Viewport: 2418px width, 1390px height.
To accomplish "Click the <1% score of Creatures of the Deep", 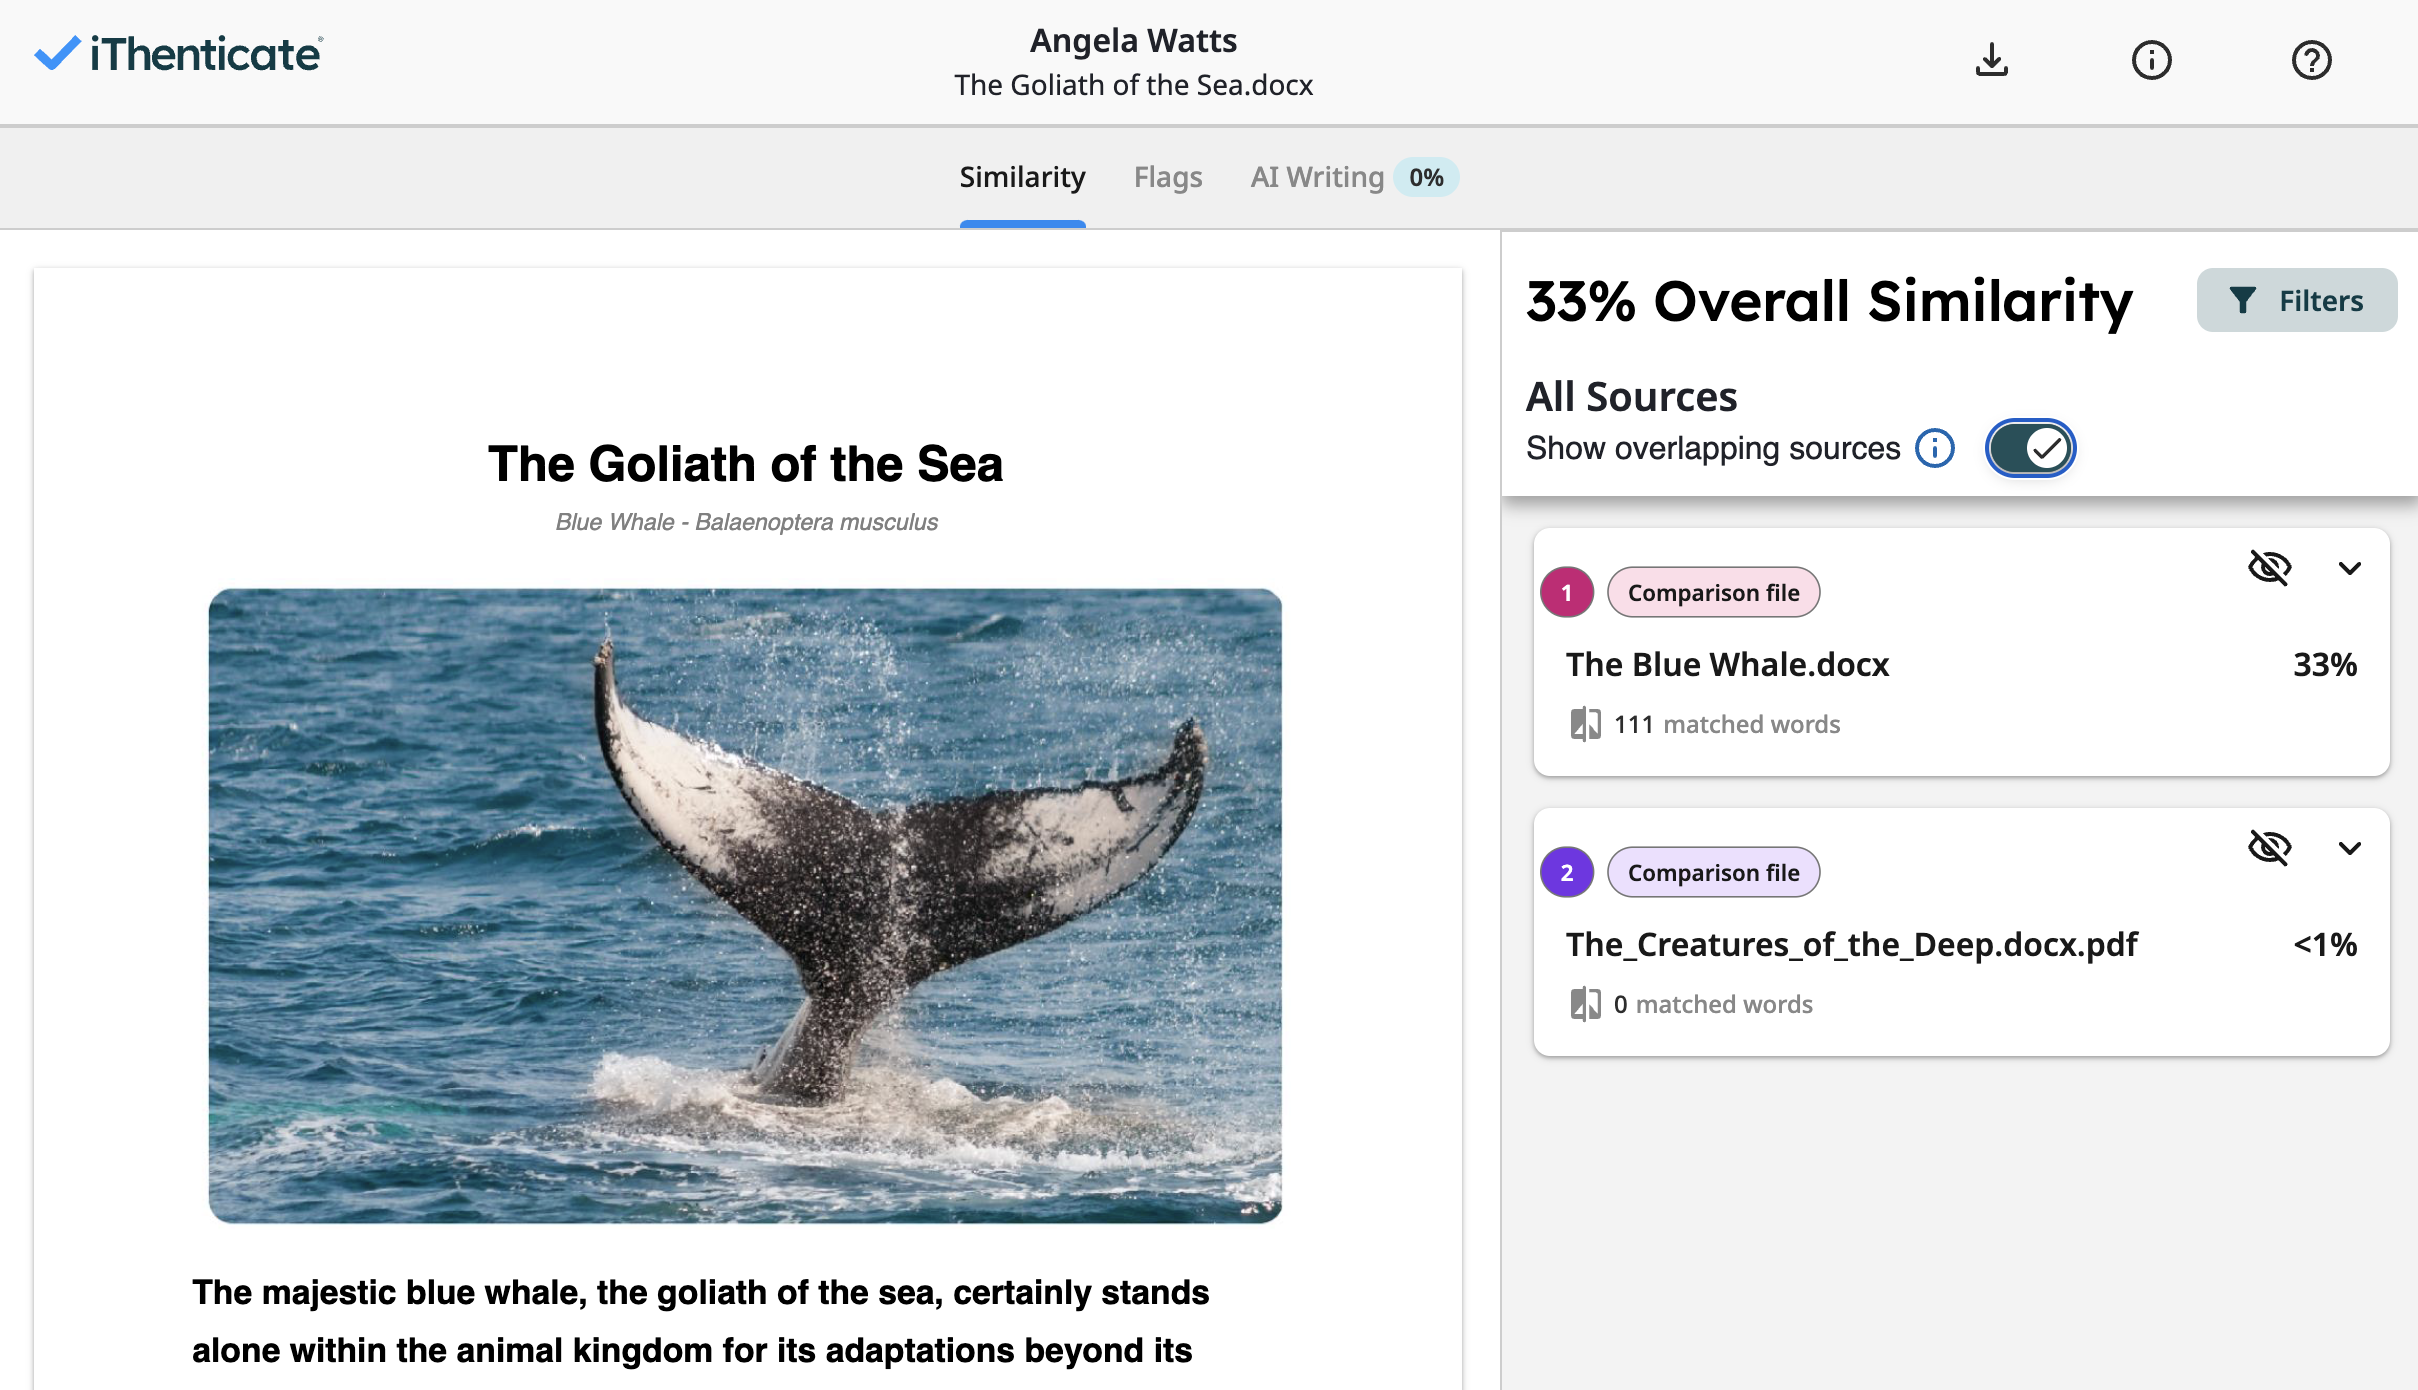I will point(2325,944).
